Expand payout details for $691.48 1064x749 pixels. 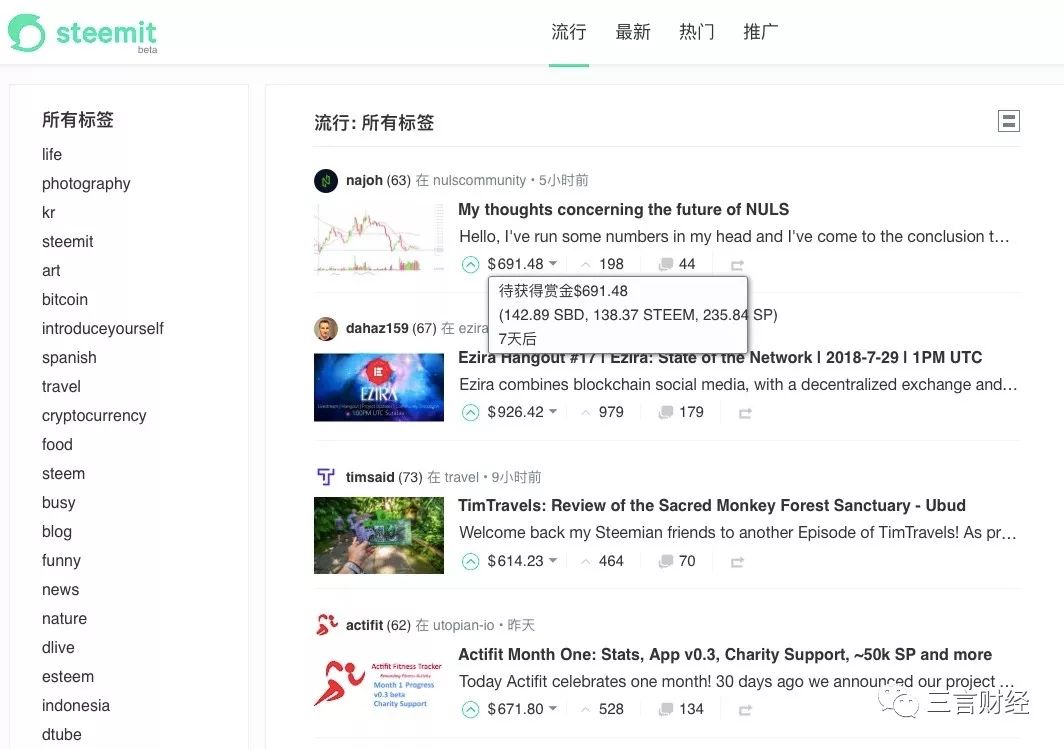(x=522, y=264)
